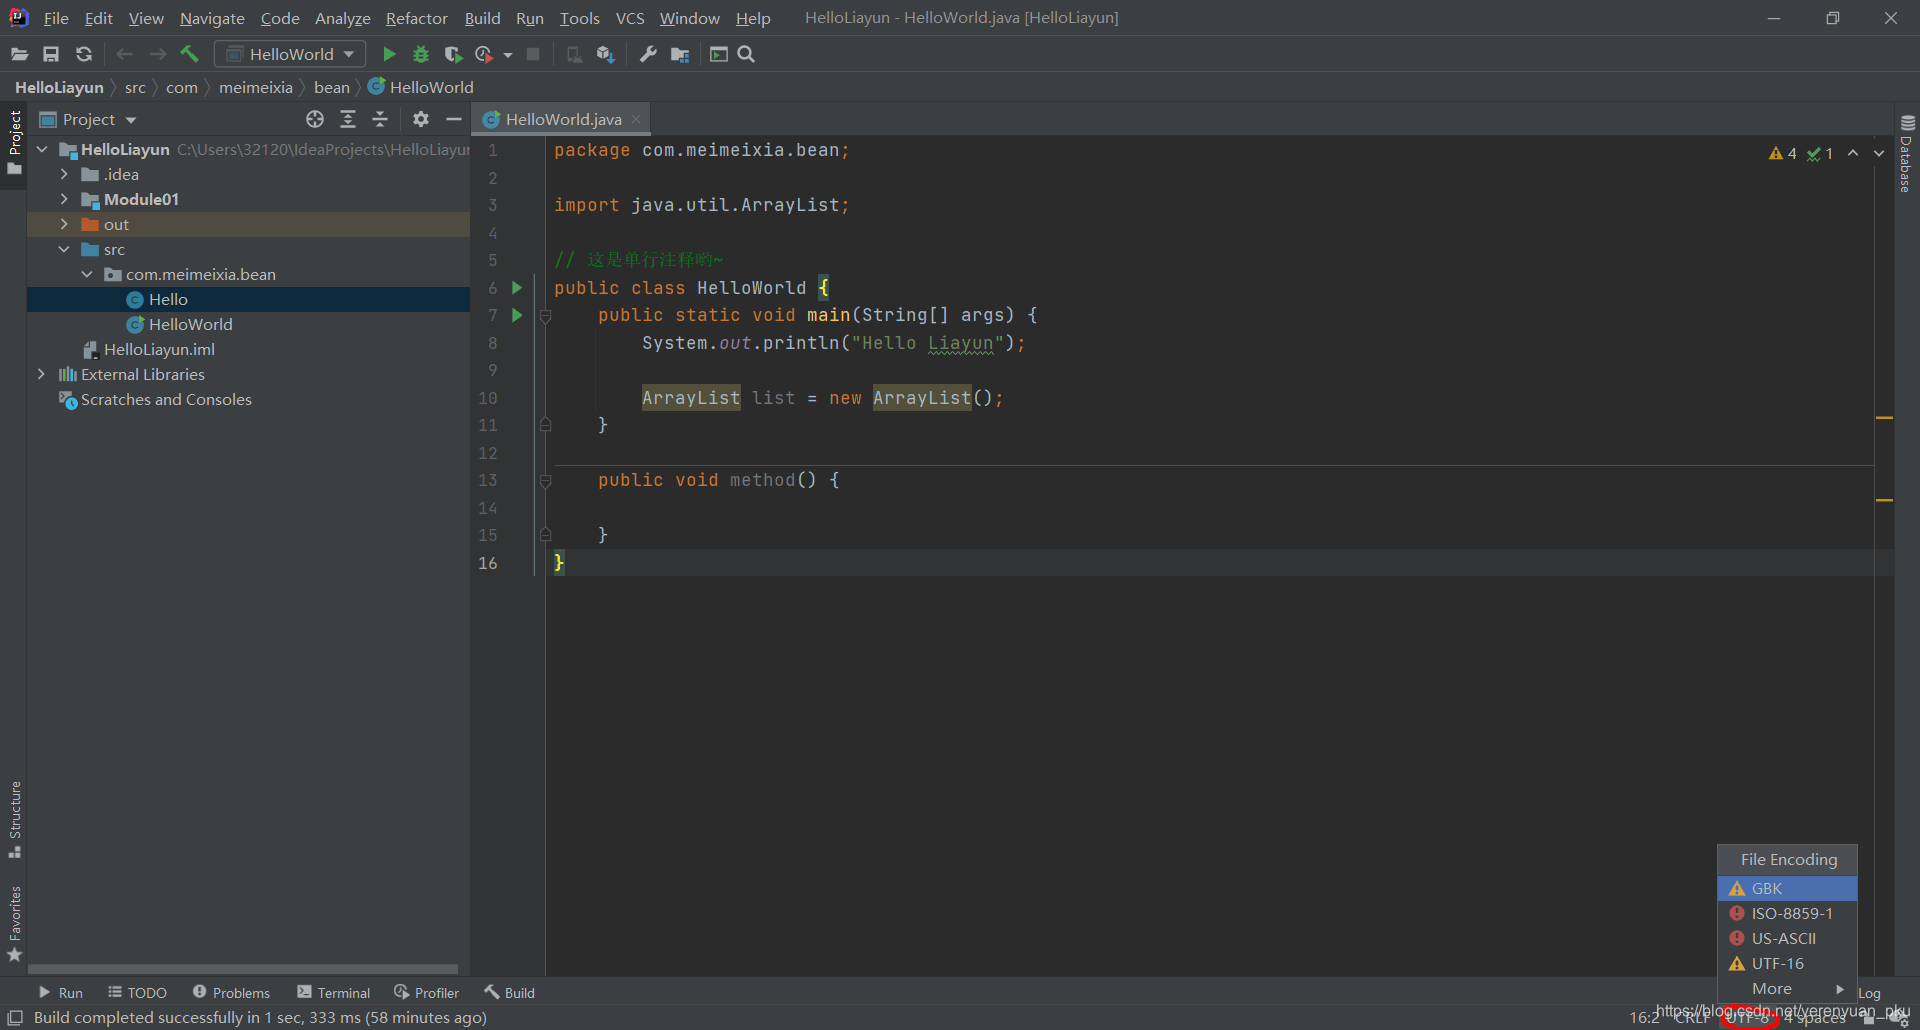This screenshot has height=1030, width=1920.
Task: Collapse HelloLiayun root node
Action: pos(42,149)
